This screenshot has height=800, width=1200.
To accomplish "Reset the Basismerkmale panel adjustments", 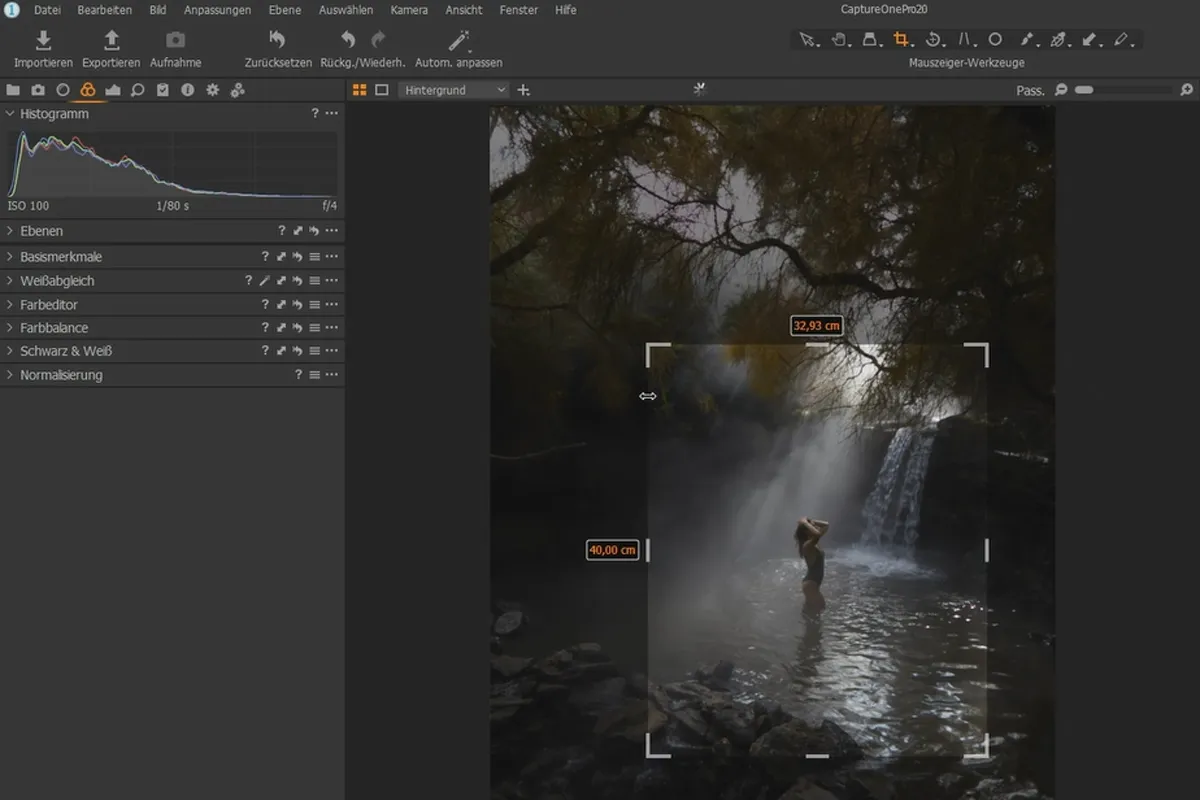I will (298, 257).
